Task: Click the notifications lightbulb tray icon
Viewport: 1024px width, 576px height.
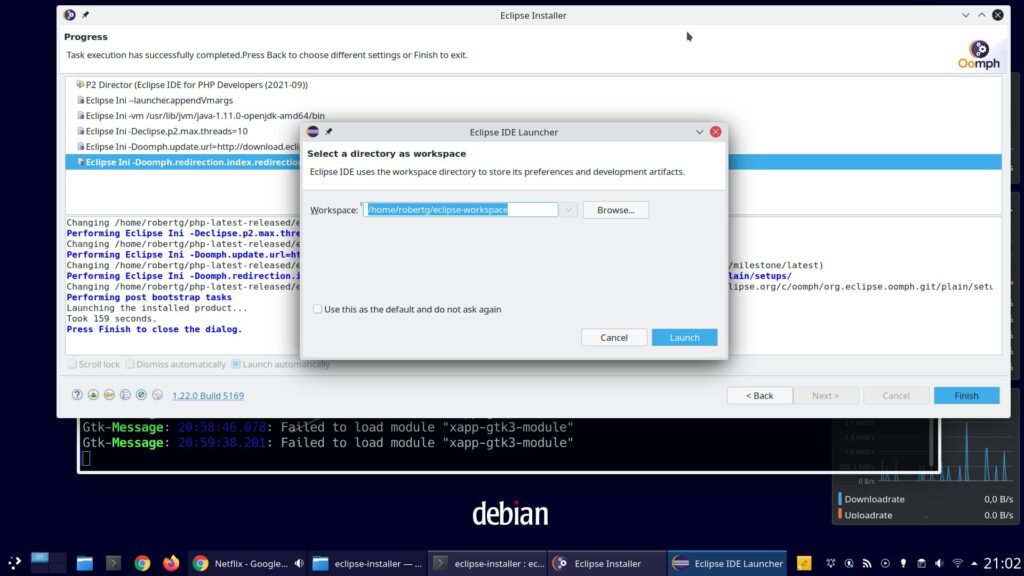Action: 903,563
